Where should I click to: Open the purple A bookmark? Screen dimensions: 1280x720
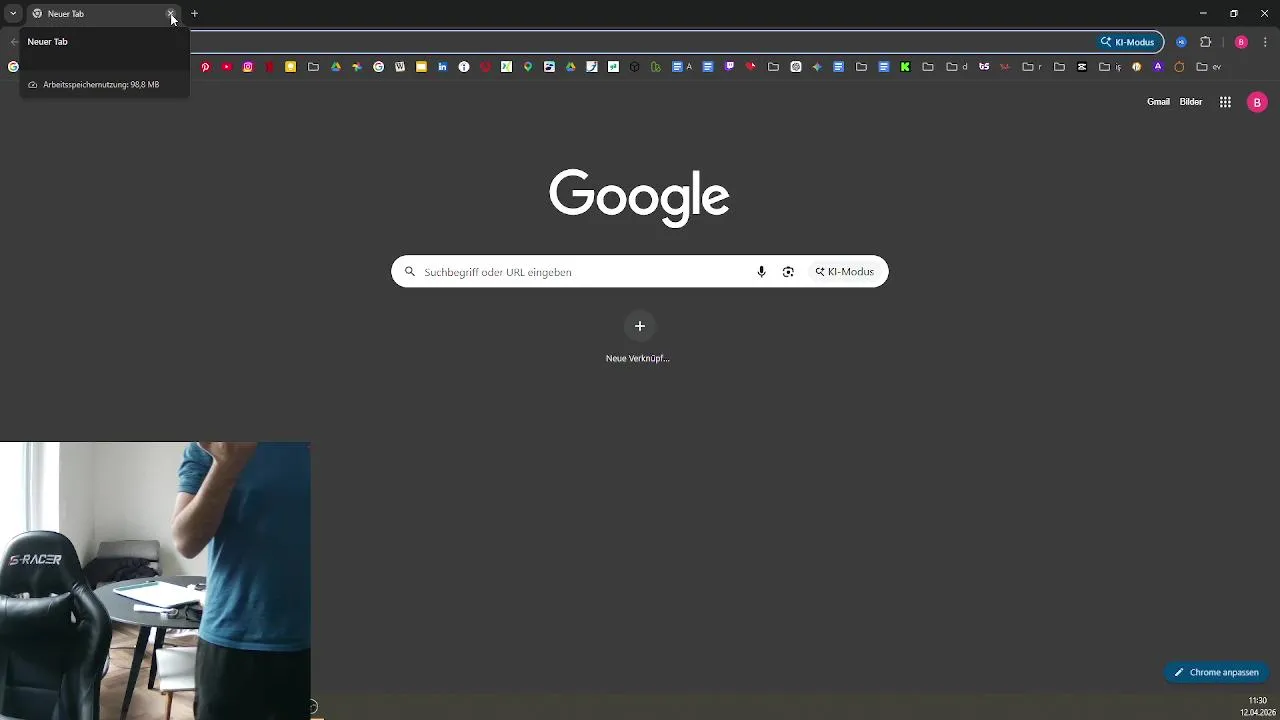pyautogui.click(x=1158, y=67)
